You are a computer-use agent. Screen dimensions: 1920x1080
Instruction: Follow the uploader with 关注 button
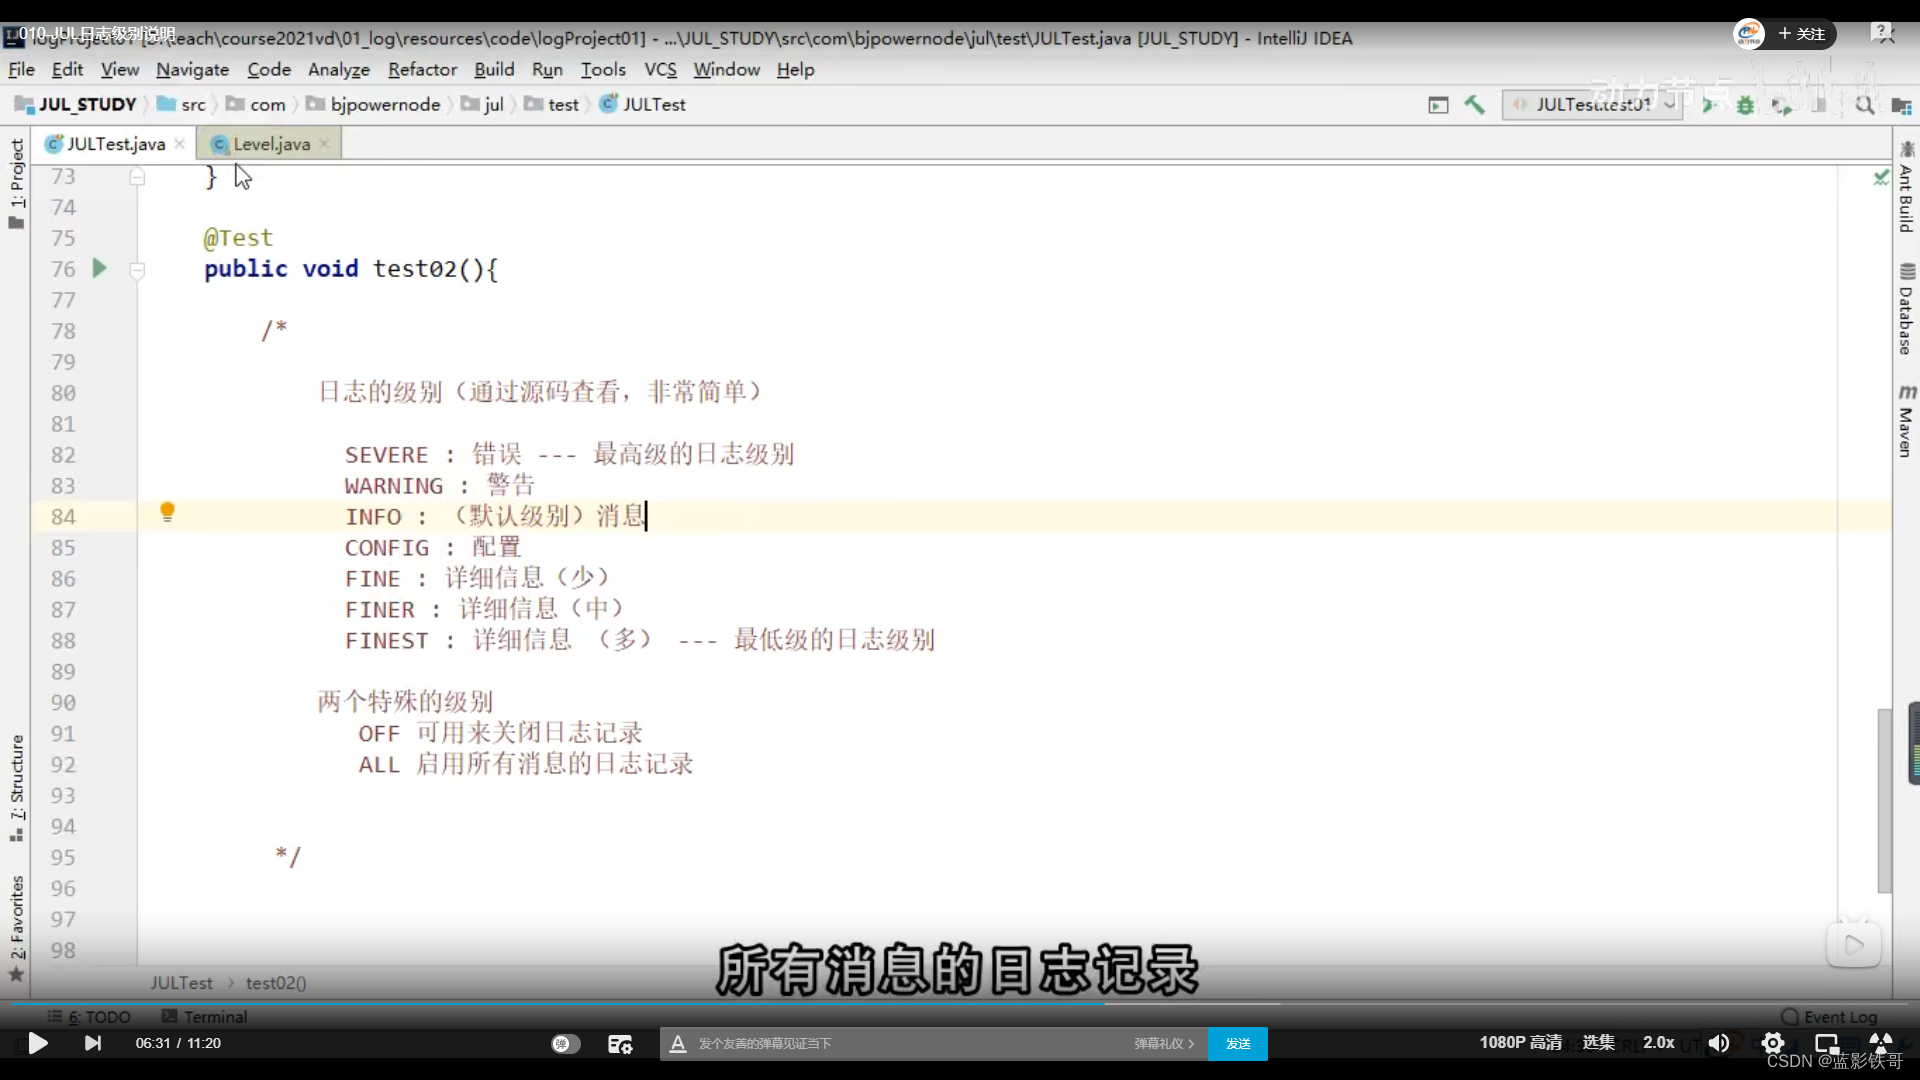point(1802,33)
